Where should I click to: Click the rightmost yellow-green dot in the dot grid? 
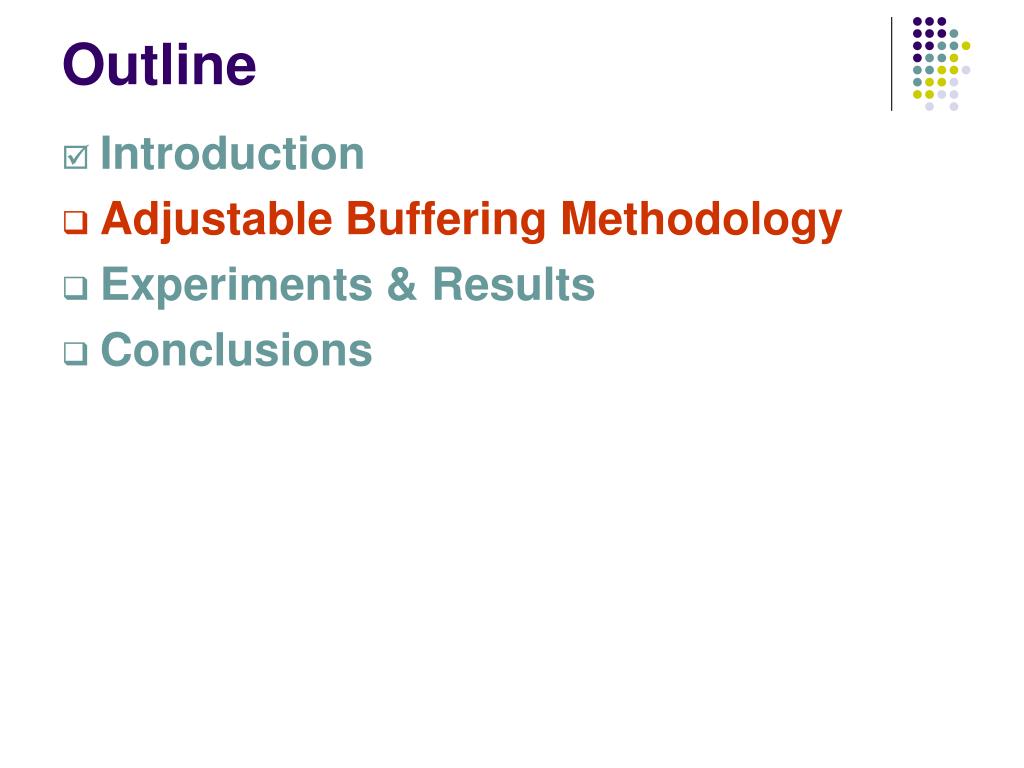point(966,46)
